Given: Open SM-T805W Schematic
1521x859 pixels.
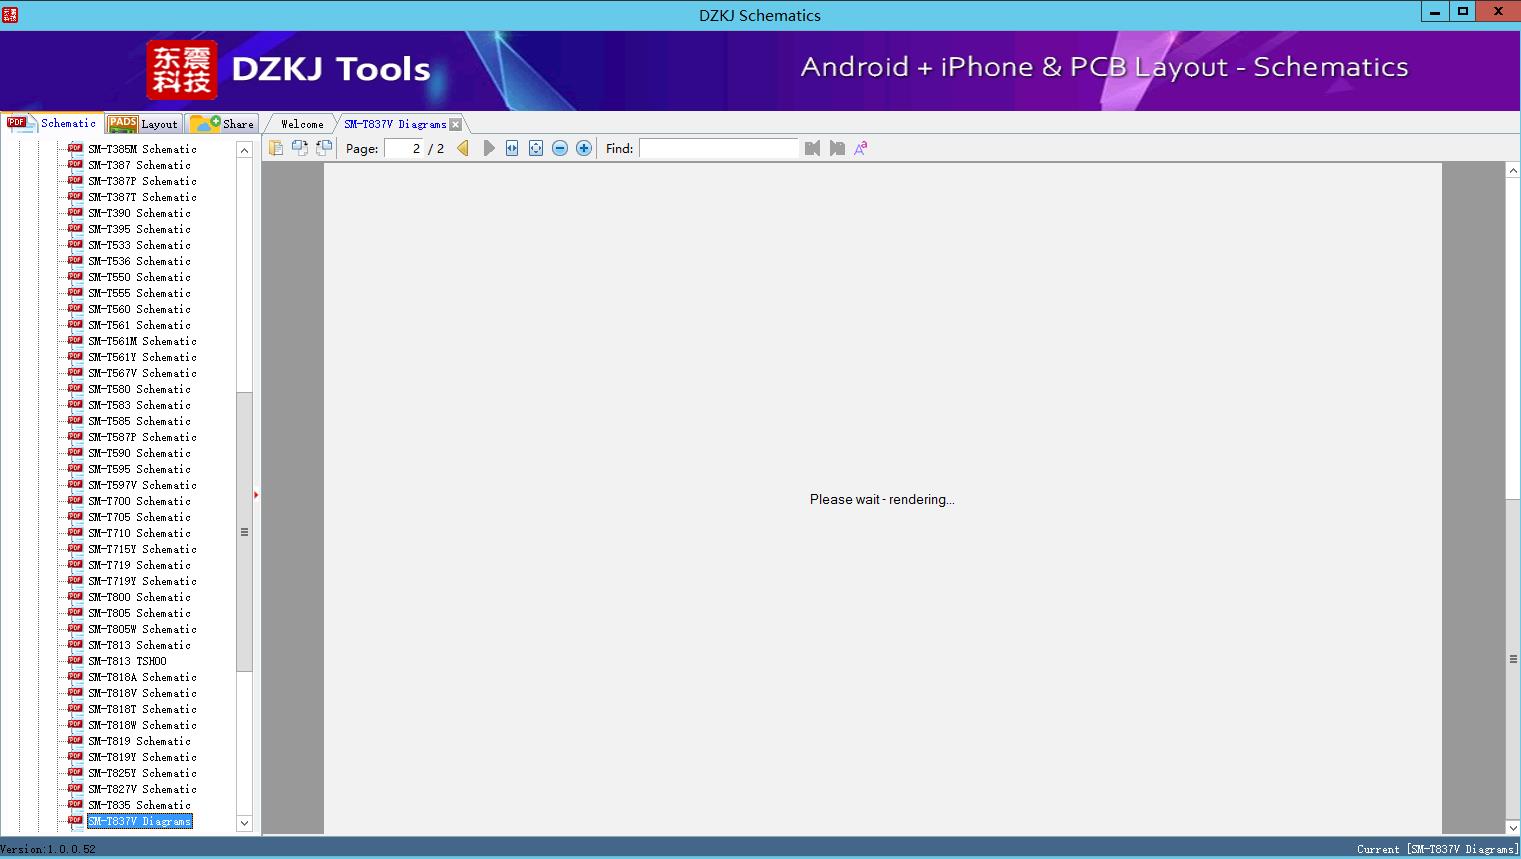Looking at the screenshot, I should 142,629.
